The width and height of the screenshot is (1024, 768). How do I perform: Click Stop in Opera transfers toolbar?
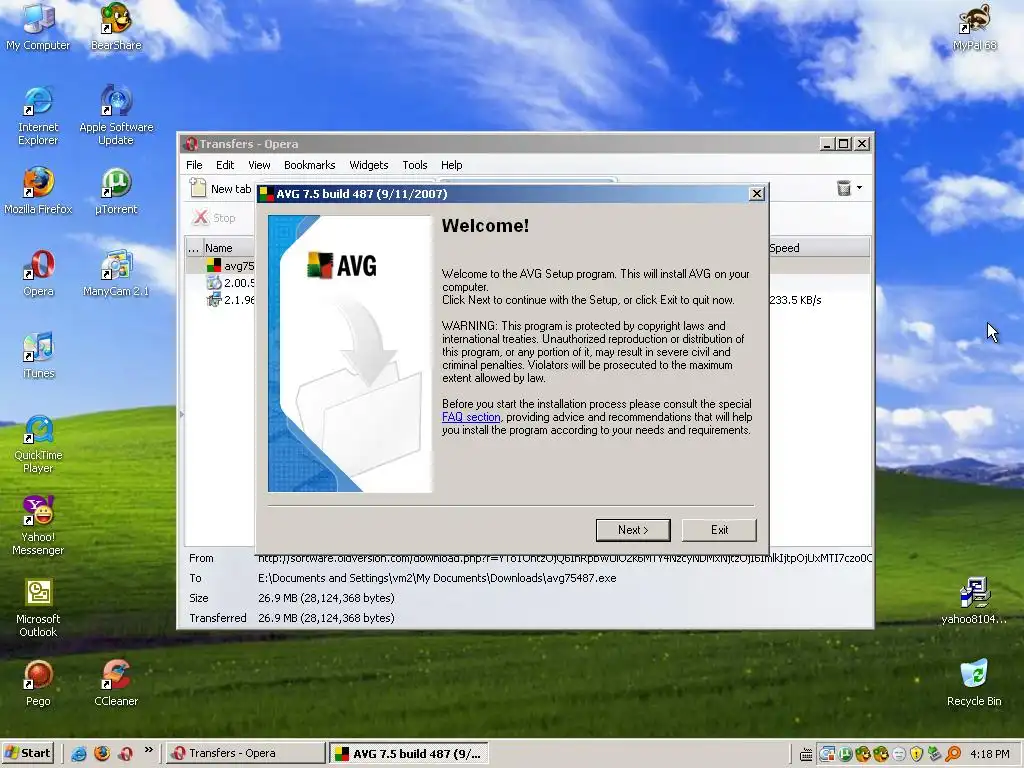[x=214, y=217]
